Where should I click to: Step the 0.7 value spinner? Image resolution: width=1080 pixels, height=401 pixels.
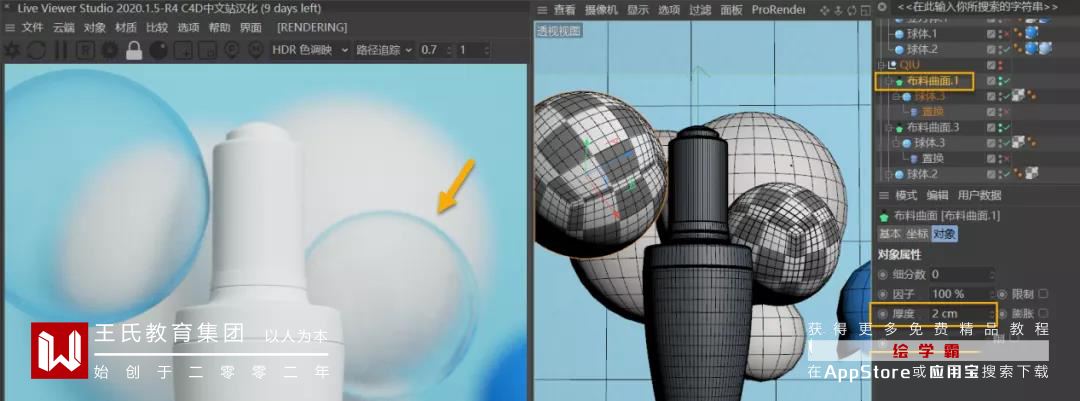pos(450,50)
